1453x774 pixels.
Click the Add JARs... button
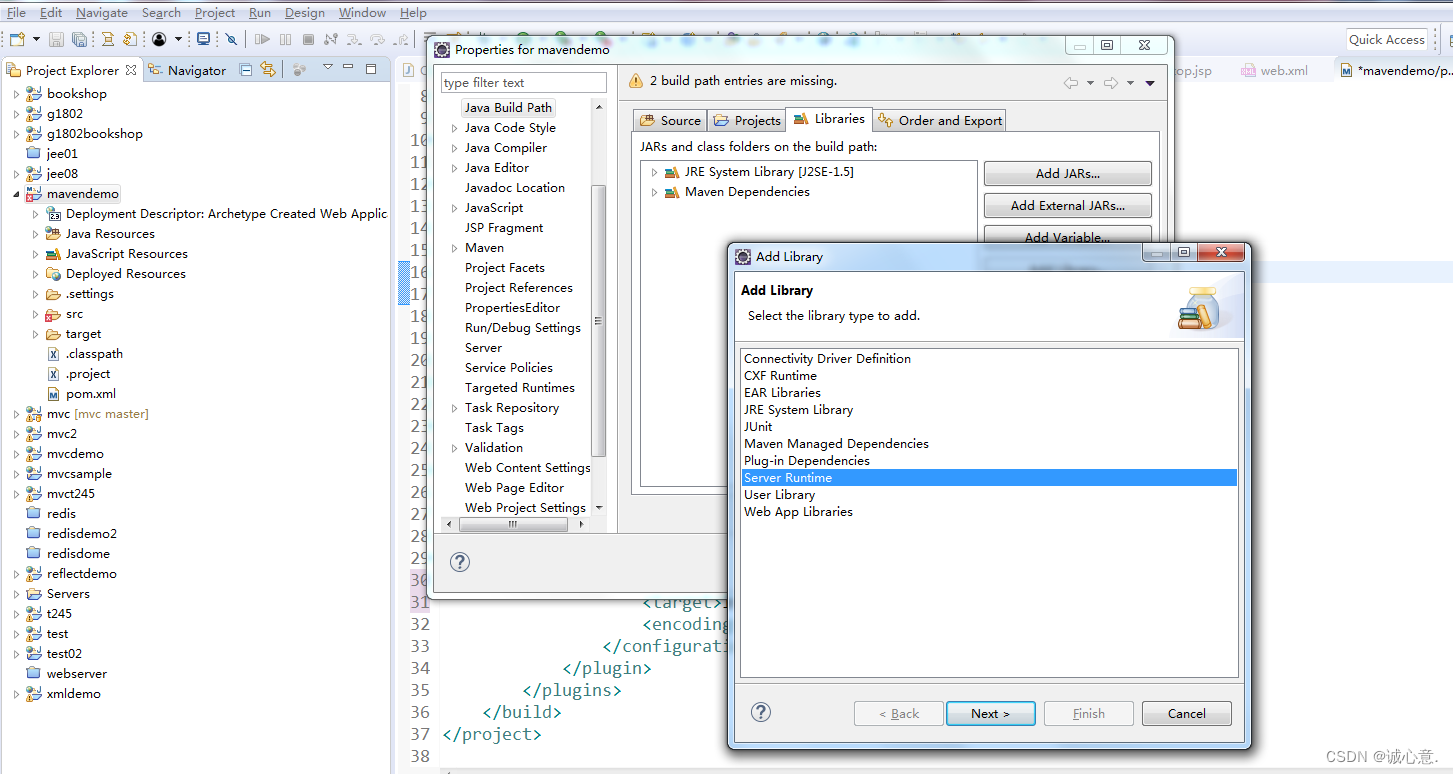[1068, 173]
